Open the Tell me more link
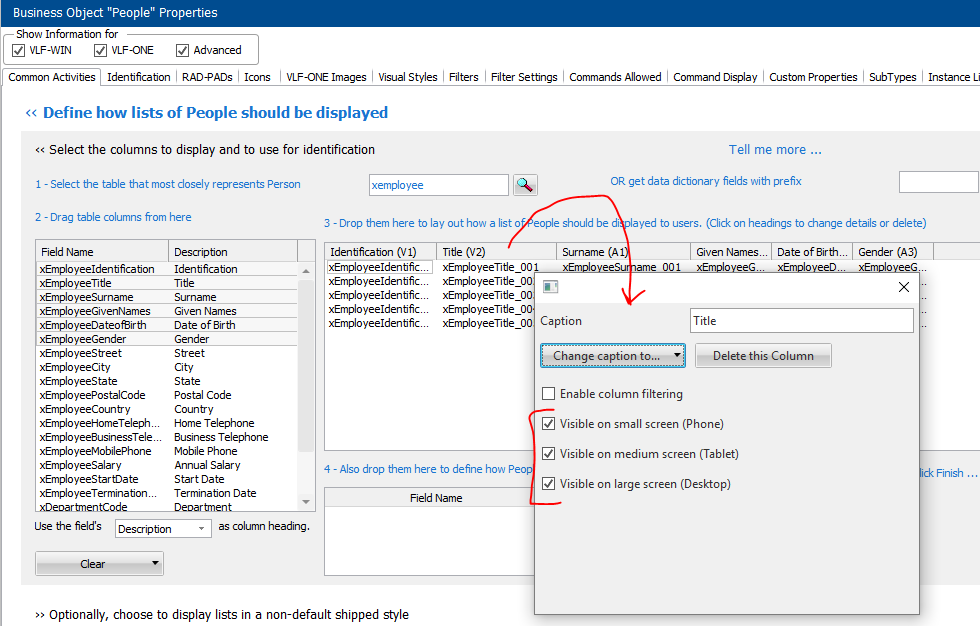 click(775, 150)
